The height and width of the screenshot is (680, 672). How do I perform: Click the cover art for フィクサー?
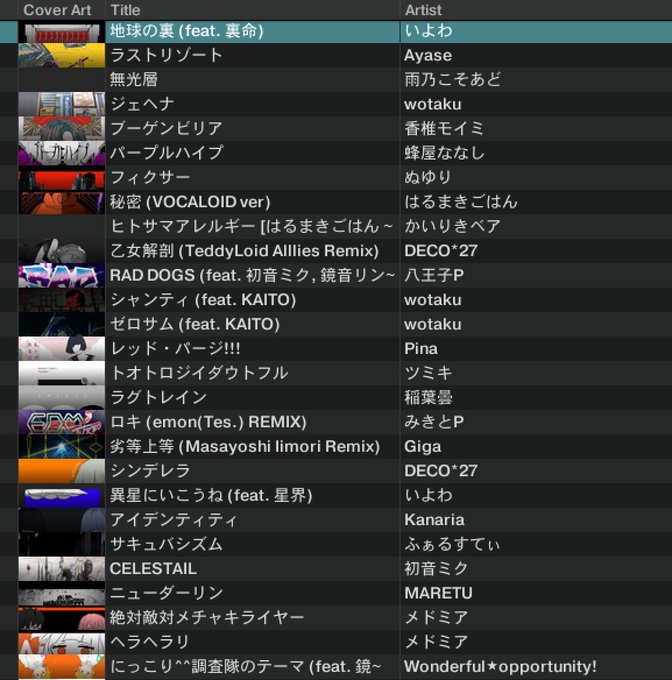[62, 177]
